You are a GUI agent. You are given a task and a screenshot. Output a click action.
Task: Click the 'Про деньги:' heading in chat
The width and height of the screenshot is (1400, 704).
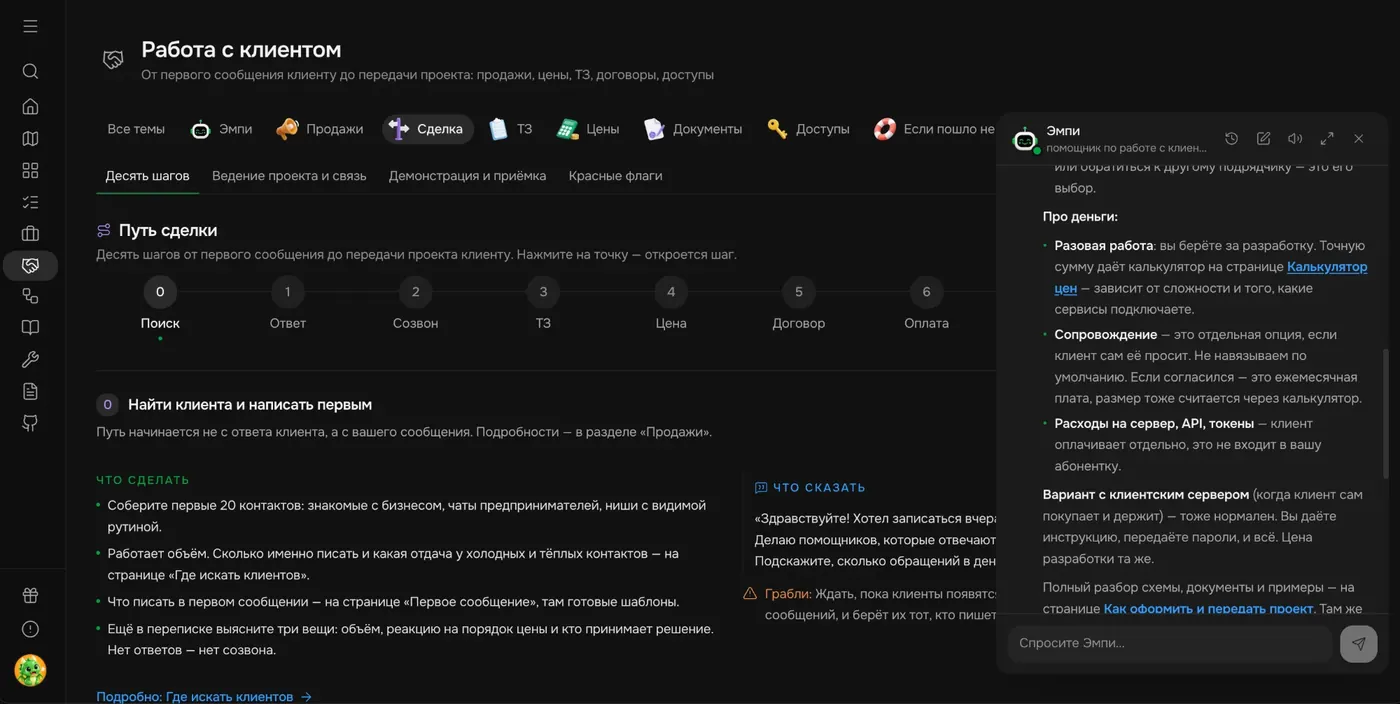pyautogui.click(x=1080, y=217)
